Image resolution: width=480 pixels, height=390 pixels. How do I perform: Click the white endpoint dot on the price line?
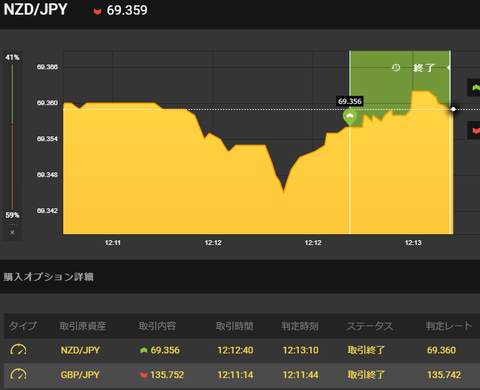pos(453,109)
